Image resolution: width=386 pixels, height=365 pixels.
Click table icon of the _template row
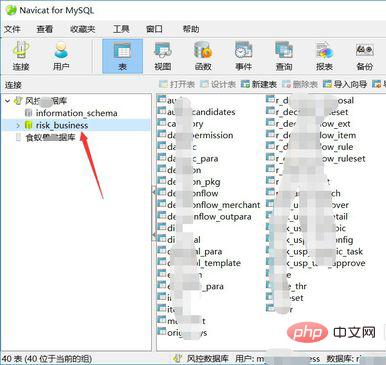pos(162,262)
